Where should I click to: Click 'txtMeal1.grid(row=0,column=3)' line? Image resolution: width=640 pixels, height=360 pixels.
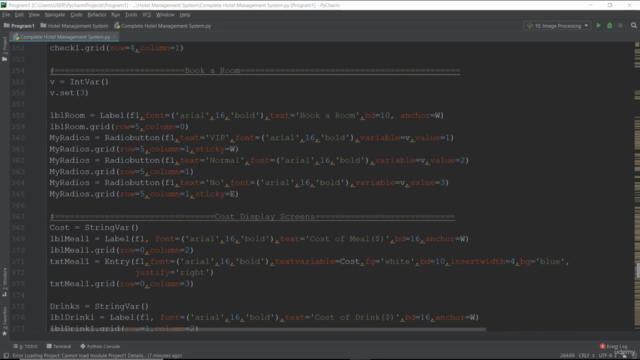click(x=122, y=284)
